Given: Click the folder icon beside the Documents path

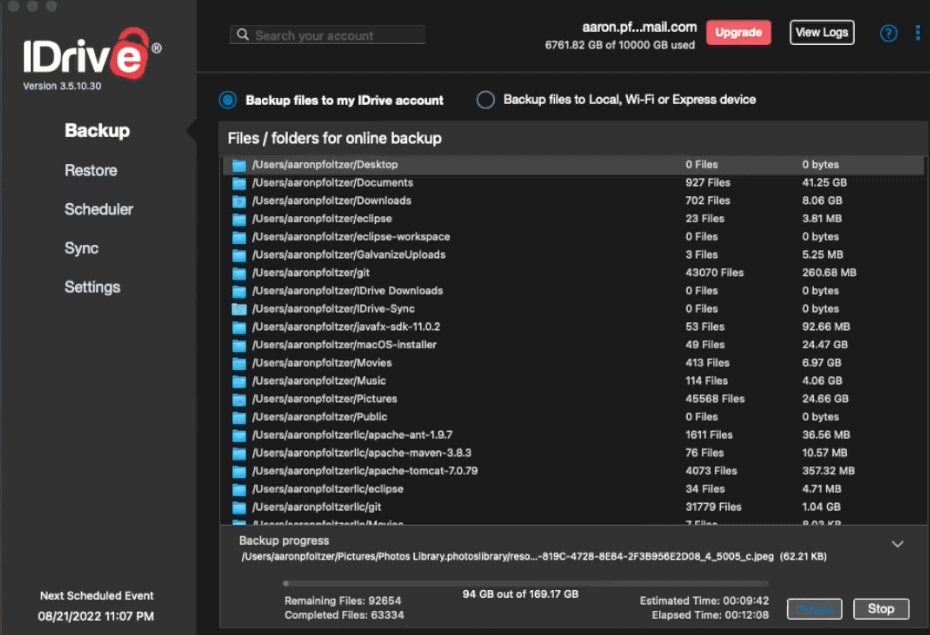Looking at the screenshot, I should pos(239,183).
